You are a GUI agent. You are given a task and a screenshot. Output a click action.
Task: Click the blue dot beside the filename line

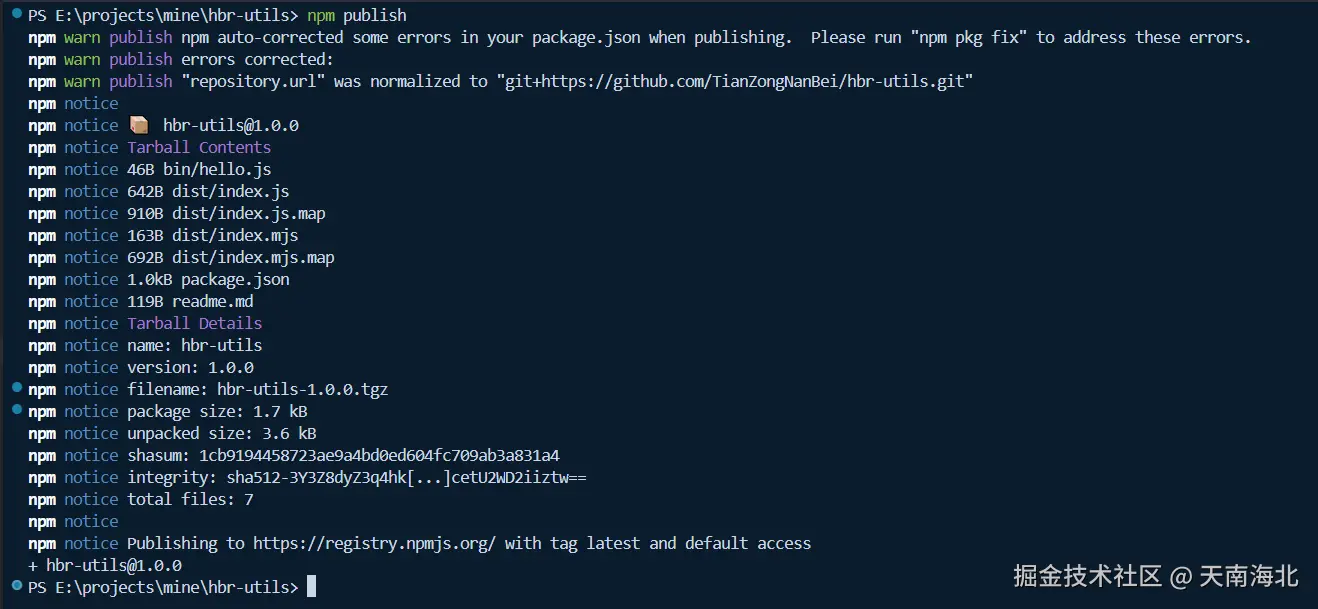click(17, 389)
